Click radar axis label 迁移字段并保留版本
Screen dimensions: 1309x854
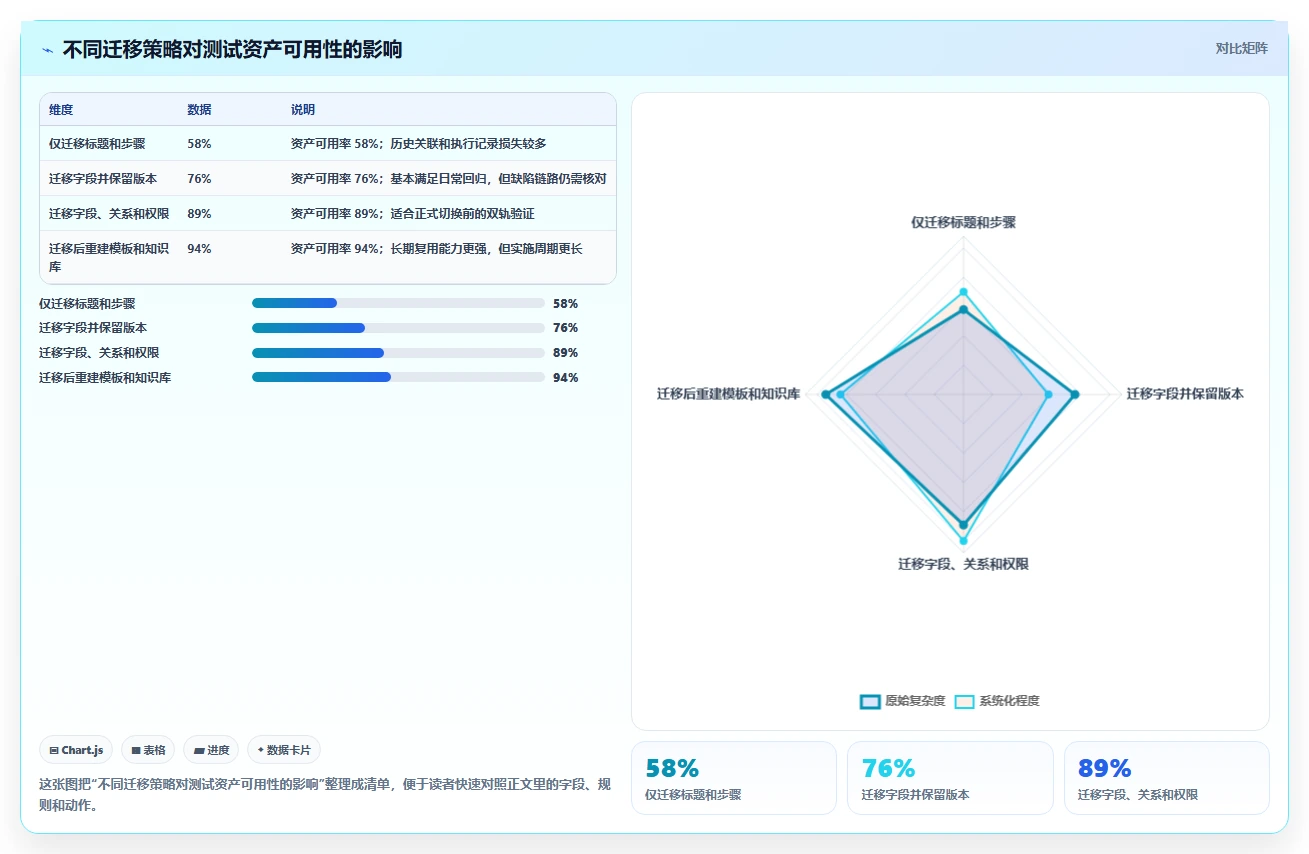tap(1185, 394)
